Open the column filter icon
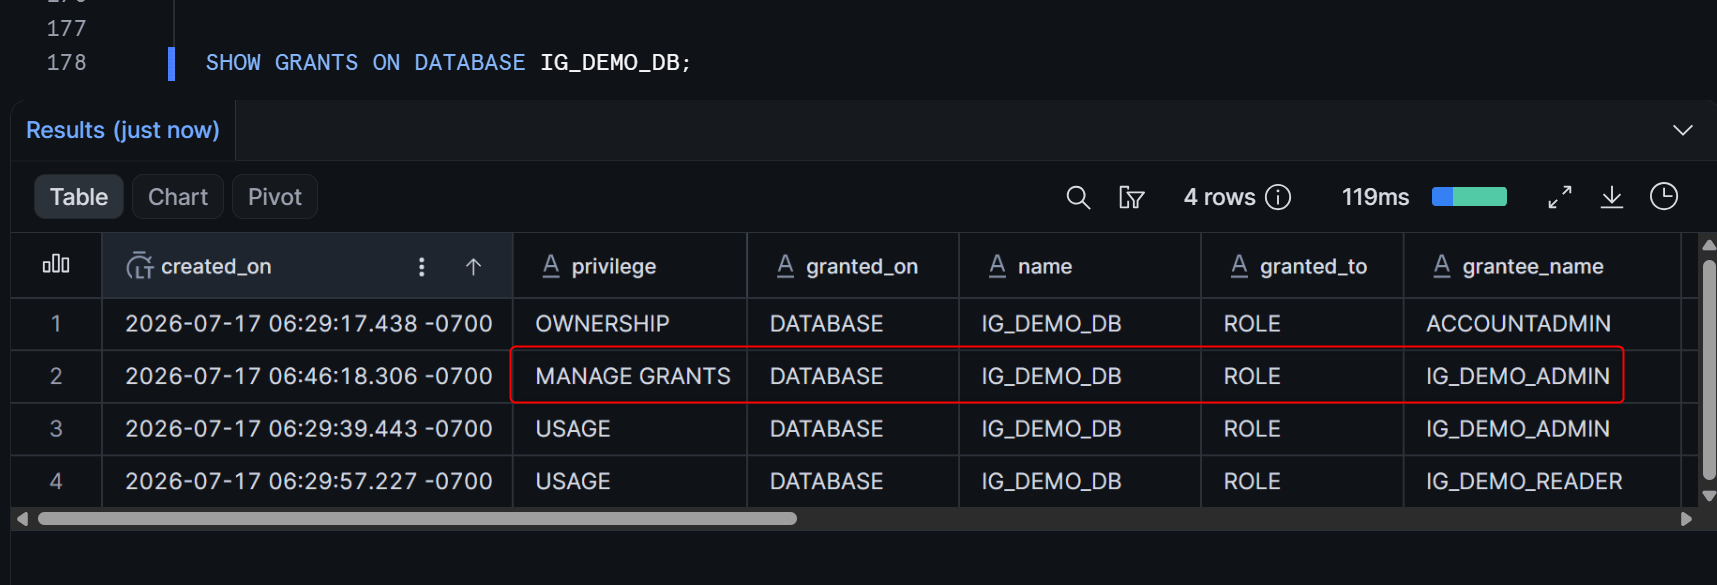Viewport: 1717px width, 585px height. point(1131,197)
